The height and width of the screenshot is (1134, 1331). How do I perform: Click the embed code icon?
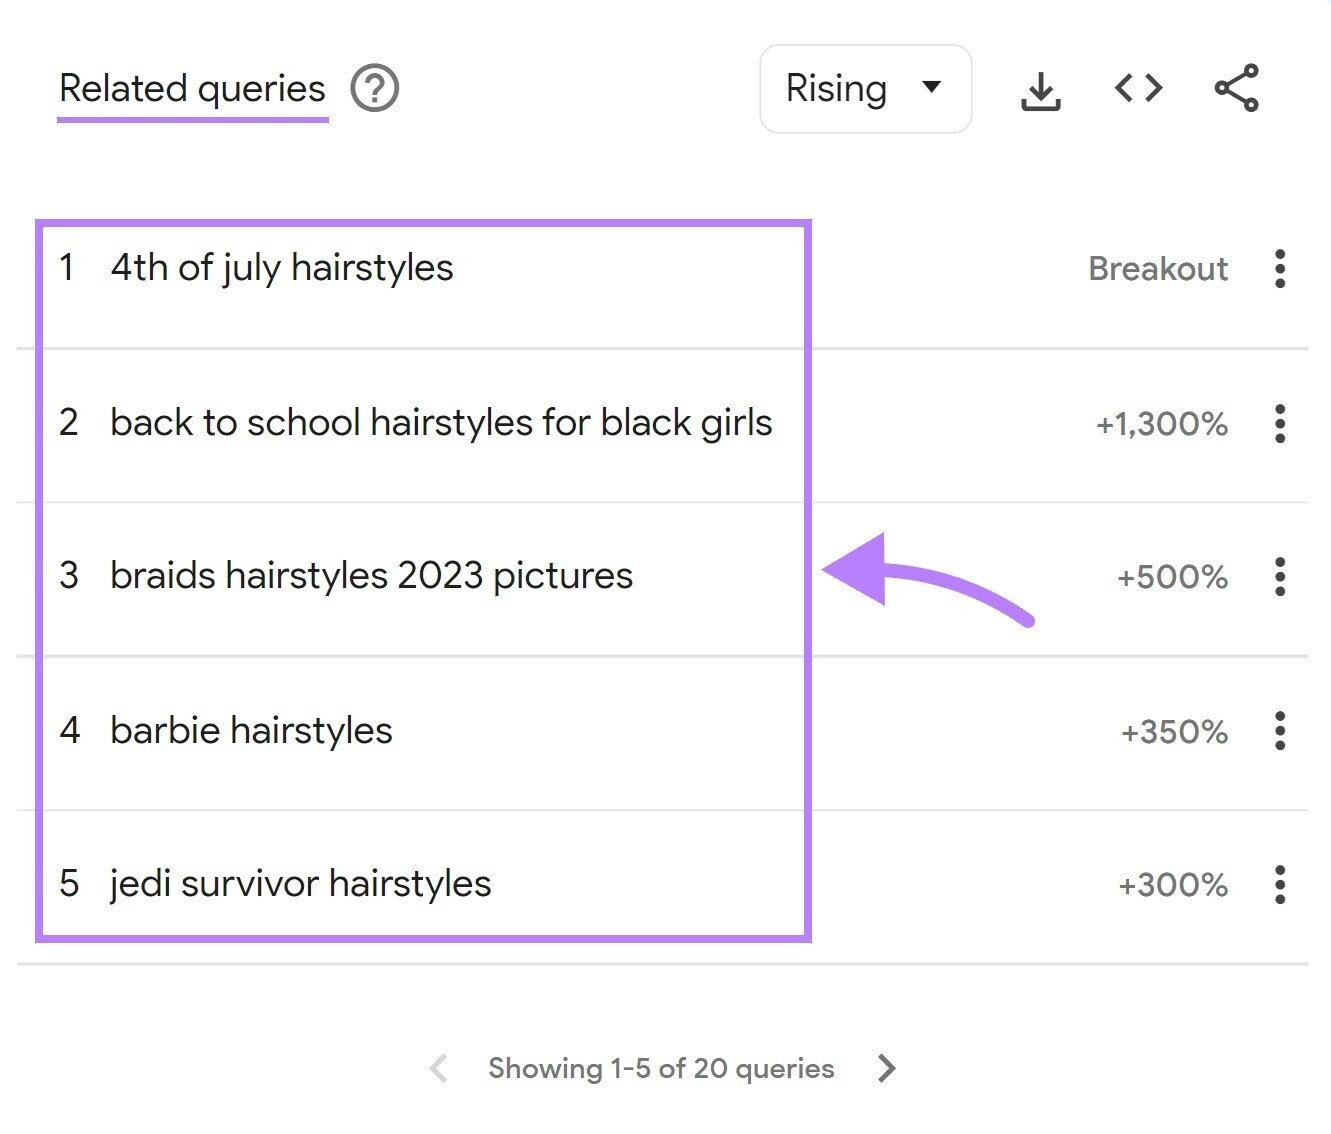point(1137,88)
